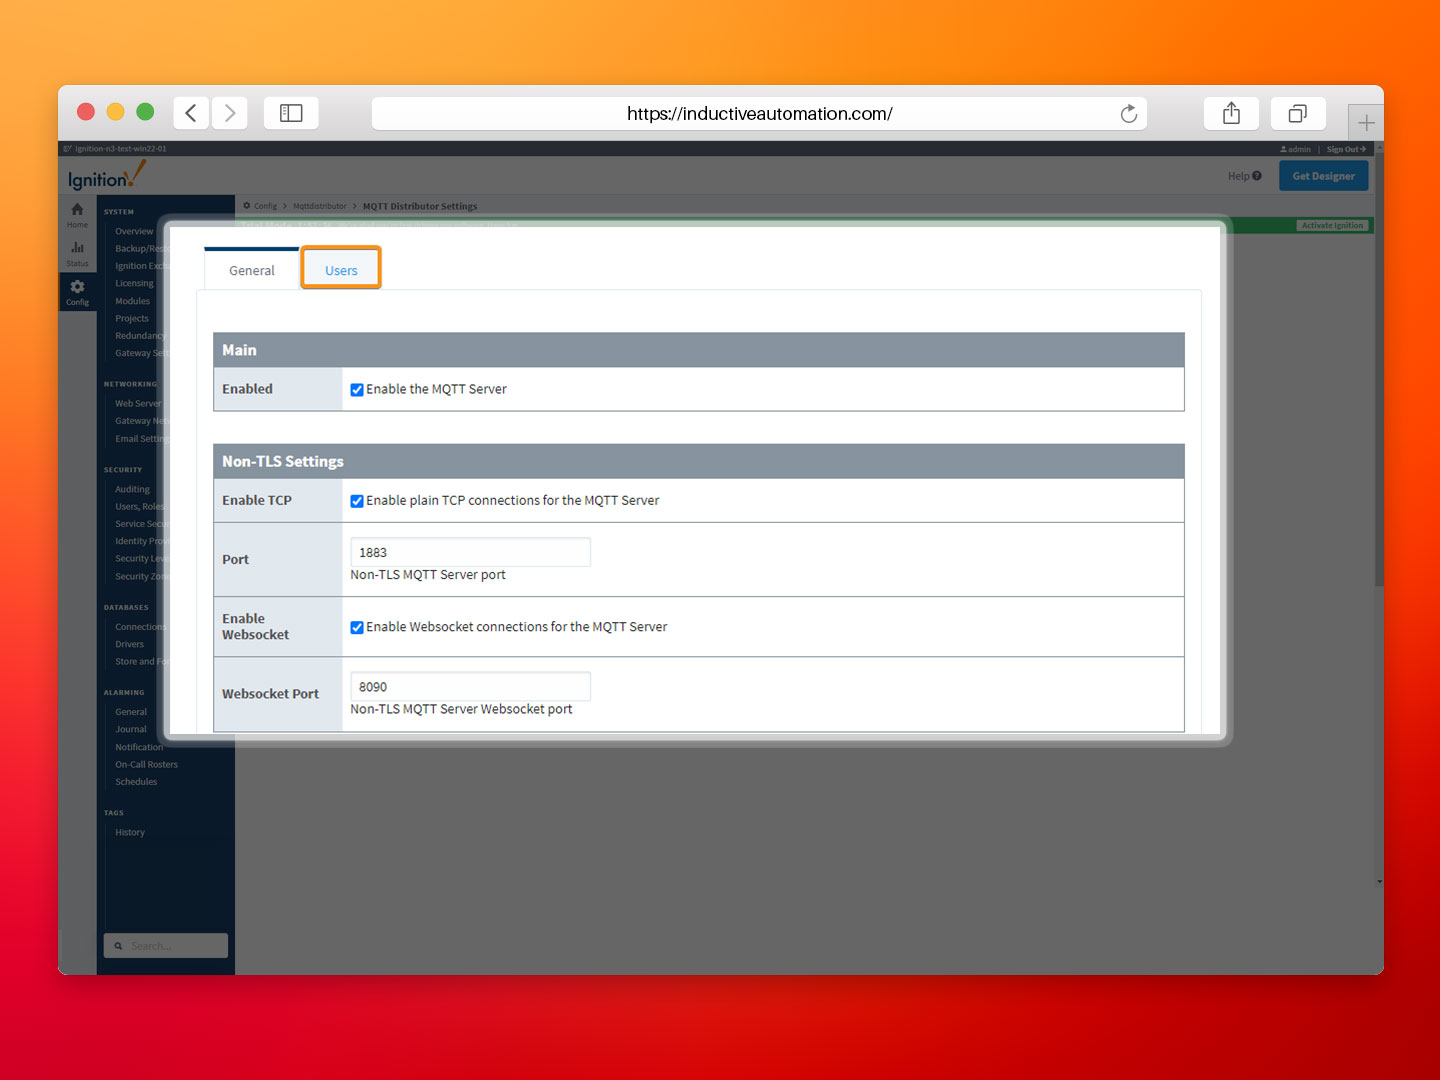The width and height of the screenshot is (1440, 1080).
Task: Click the search field in the sidebar
Action: tap(165, 945)
